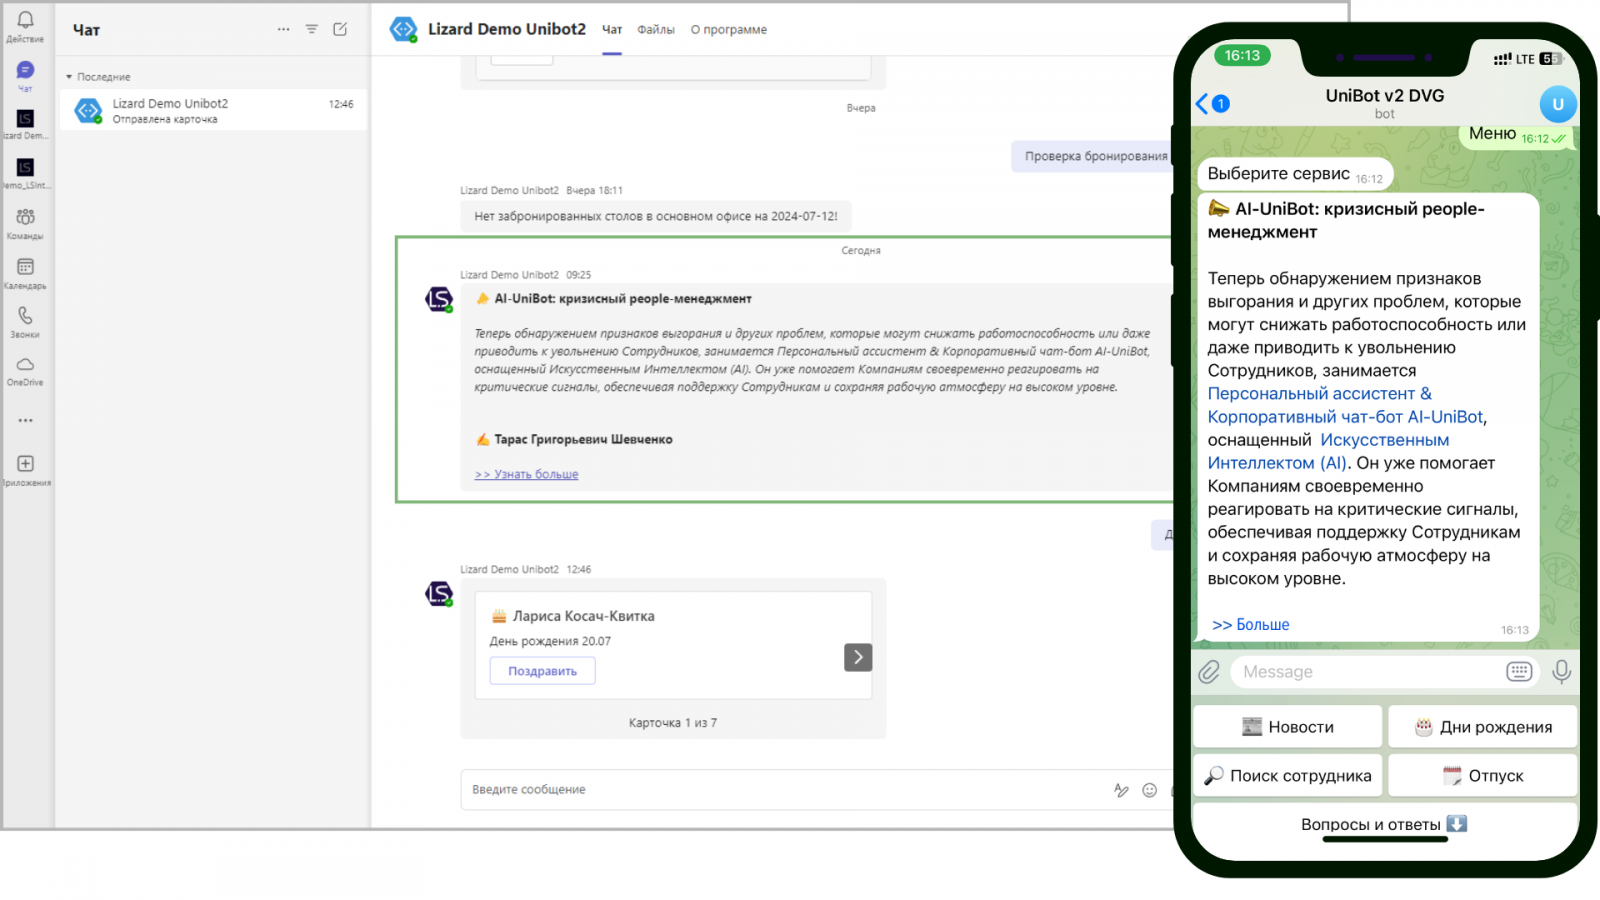
Task: Open the Chat icon in Teams sidebar
Action: pyautogui.click(x=25, y=70)
